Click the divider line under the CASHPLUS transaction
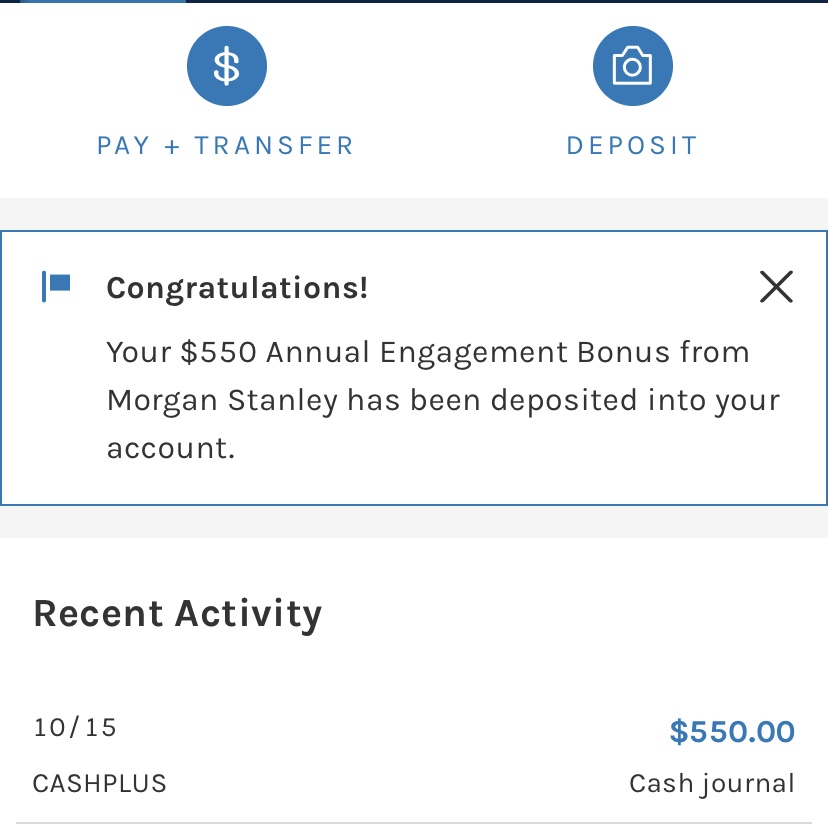 (x=414, y=823)
